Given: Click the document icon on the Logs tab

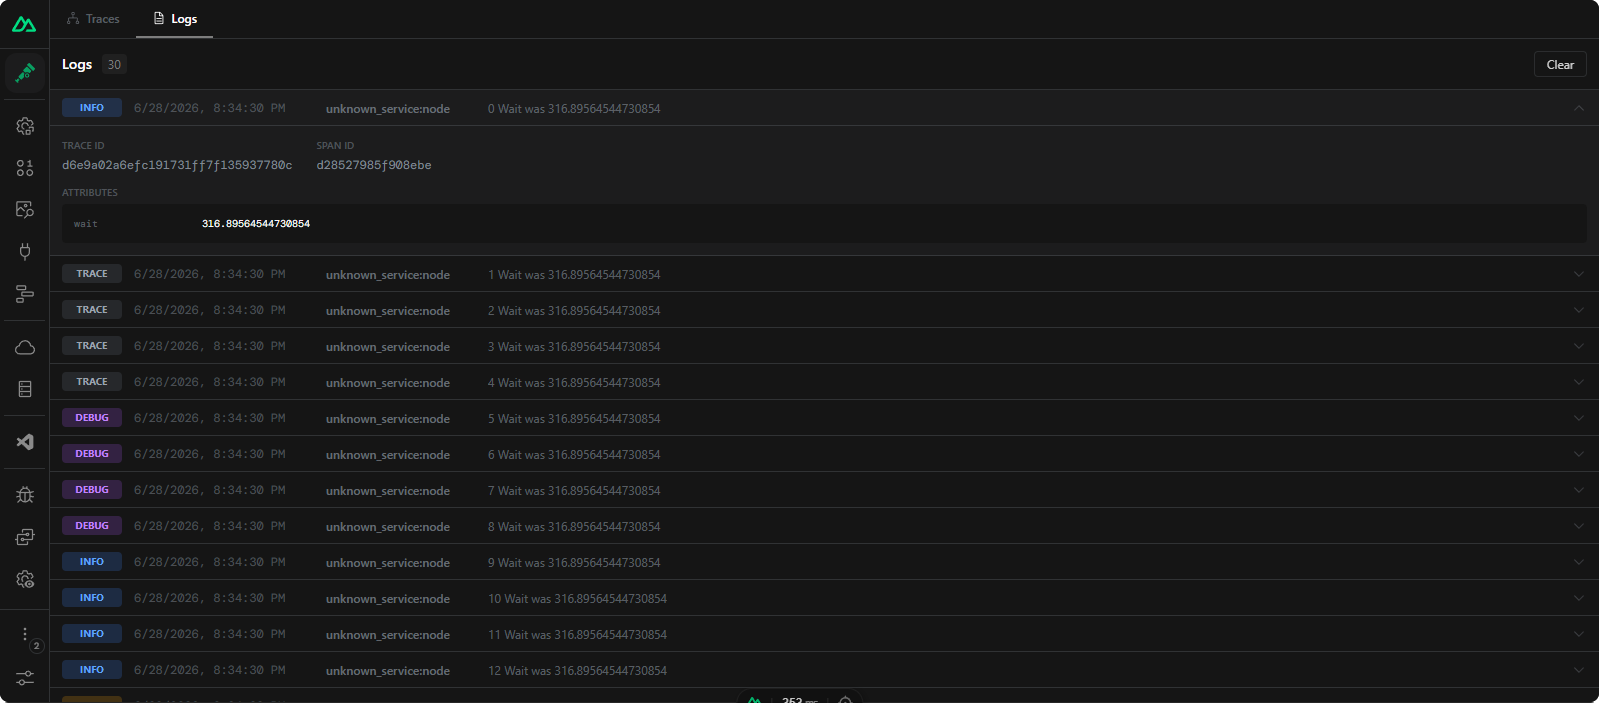Looking at the screenshot, I should [x=158, y=18].
